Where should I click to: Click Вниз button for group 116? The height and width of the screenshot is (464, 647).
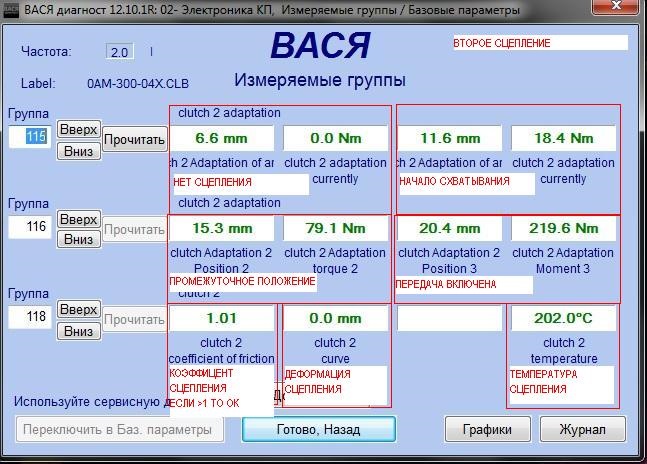click(x=78, y=239)
